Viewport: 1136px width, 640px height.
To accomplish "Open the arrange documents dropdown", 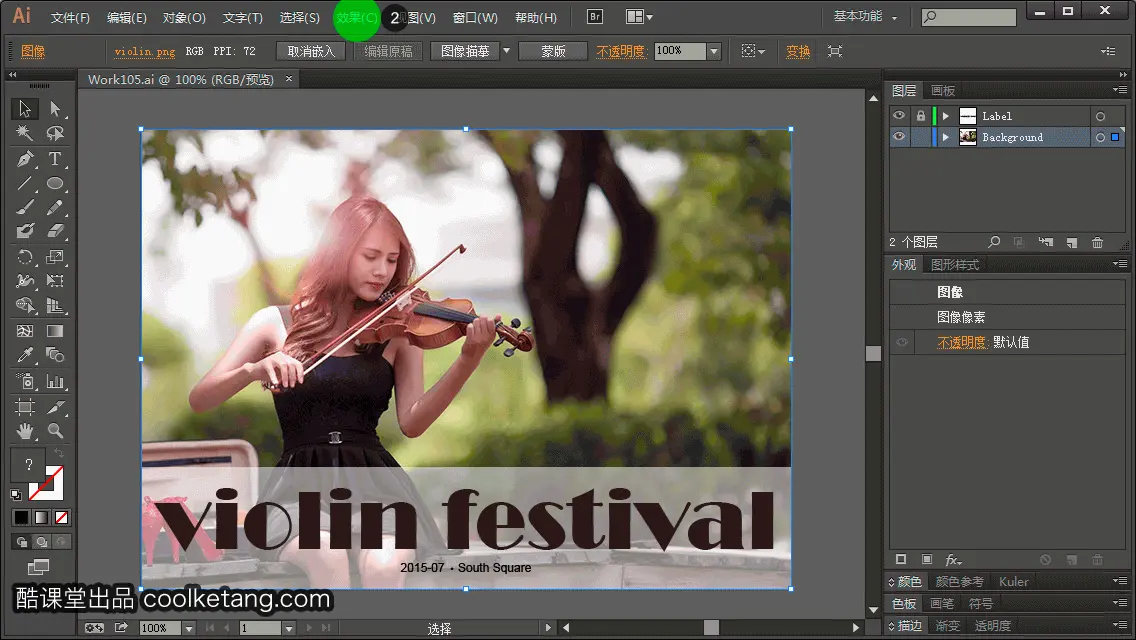I will pos(639,17).
